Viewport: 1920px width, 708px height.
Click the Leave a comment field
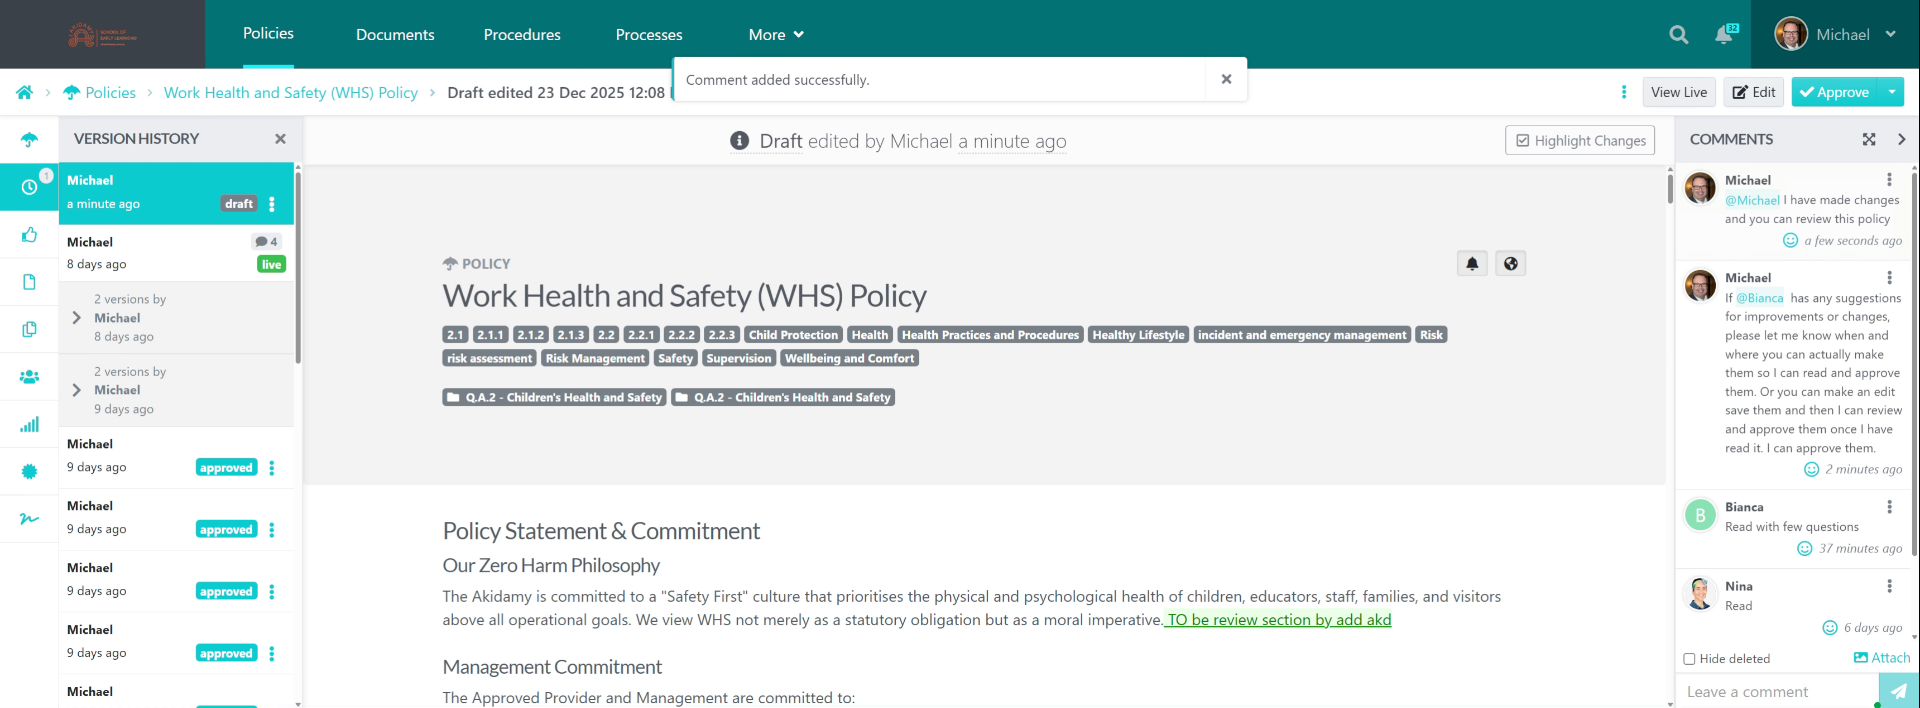pos(1775,692)
